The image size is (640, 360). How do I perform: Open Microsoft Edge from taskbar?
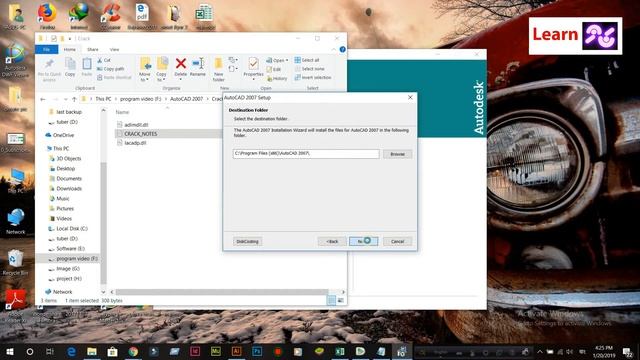pyautogui.click(x=71, y=351)
